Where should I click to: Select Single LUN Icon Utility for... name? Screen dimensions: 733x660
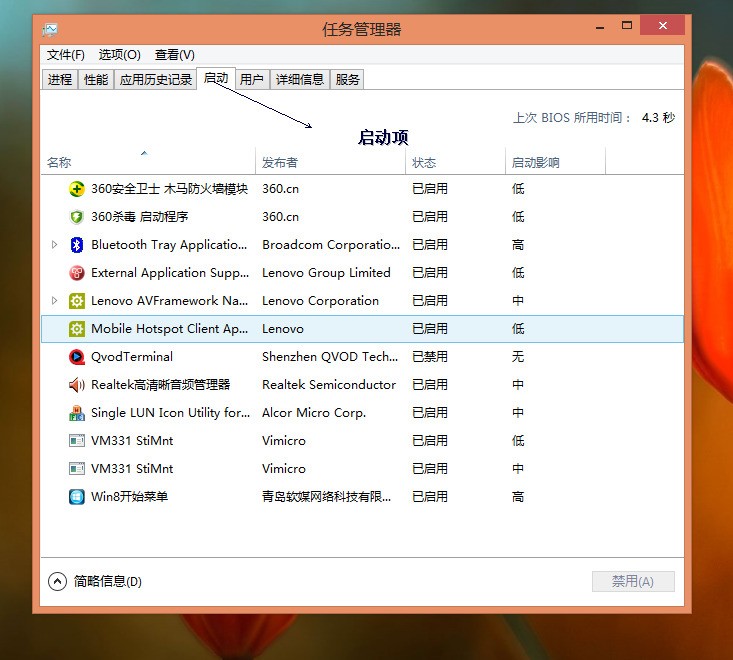170,413
